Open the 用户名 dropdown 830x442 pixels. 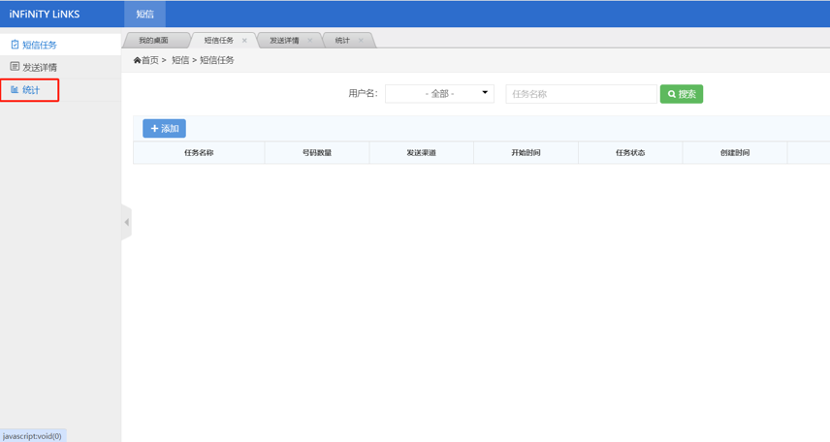click(440, 94)
